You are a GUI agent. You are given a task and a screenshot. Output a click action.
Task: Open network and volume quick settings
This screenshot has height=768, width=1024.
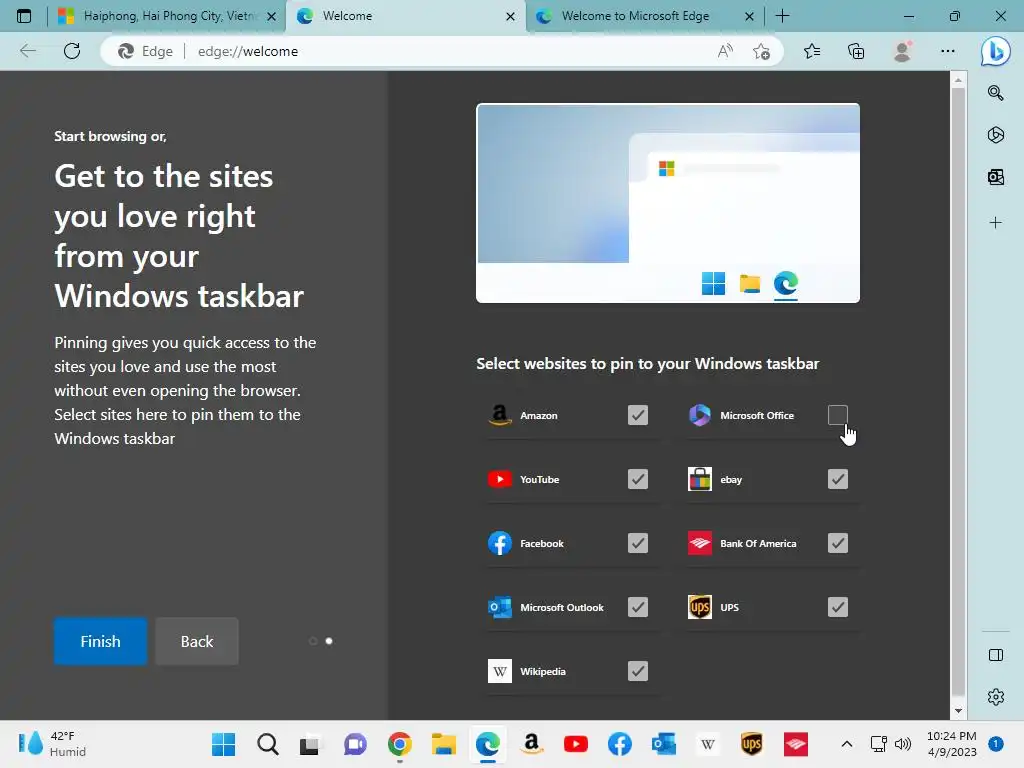(x=890, y=744)
